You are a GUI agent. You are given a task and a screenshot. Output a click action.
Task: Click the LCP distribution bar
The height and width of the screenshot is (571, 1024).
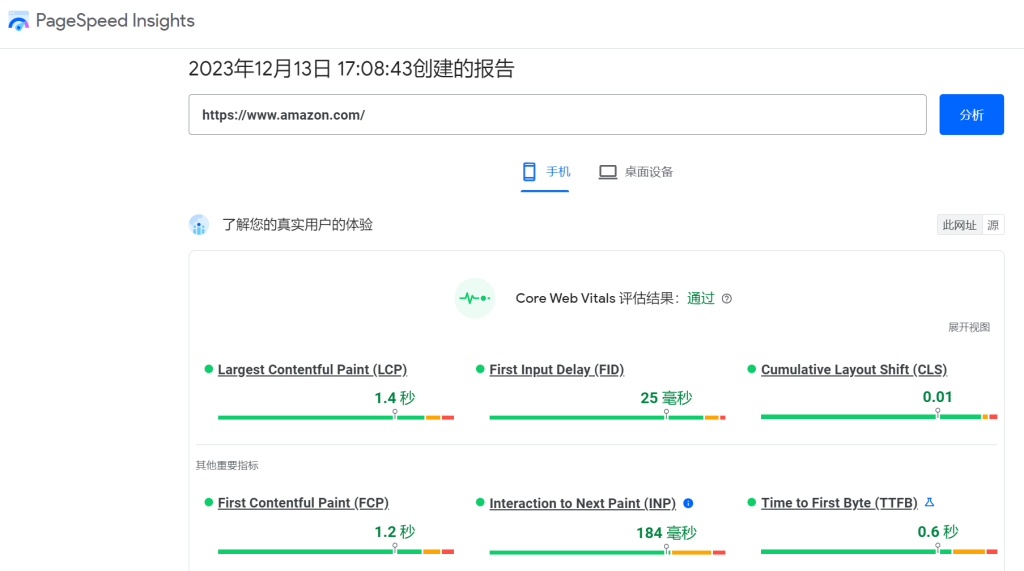pyautogui.click(x=336, y=417)
